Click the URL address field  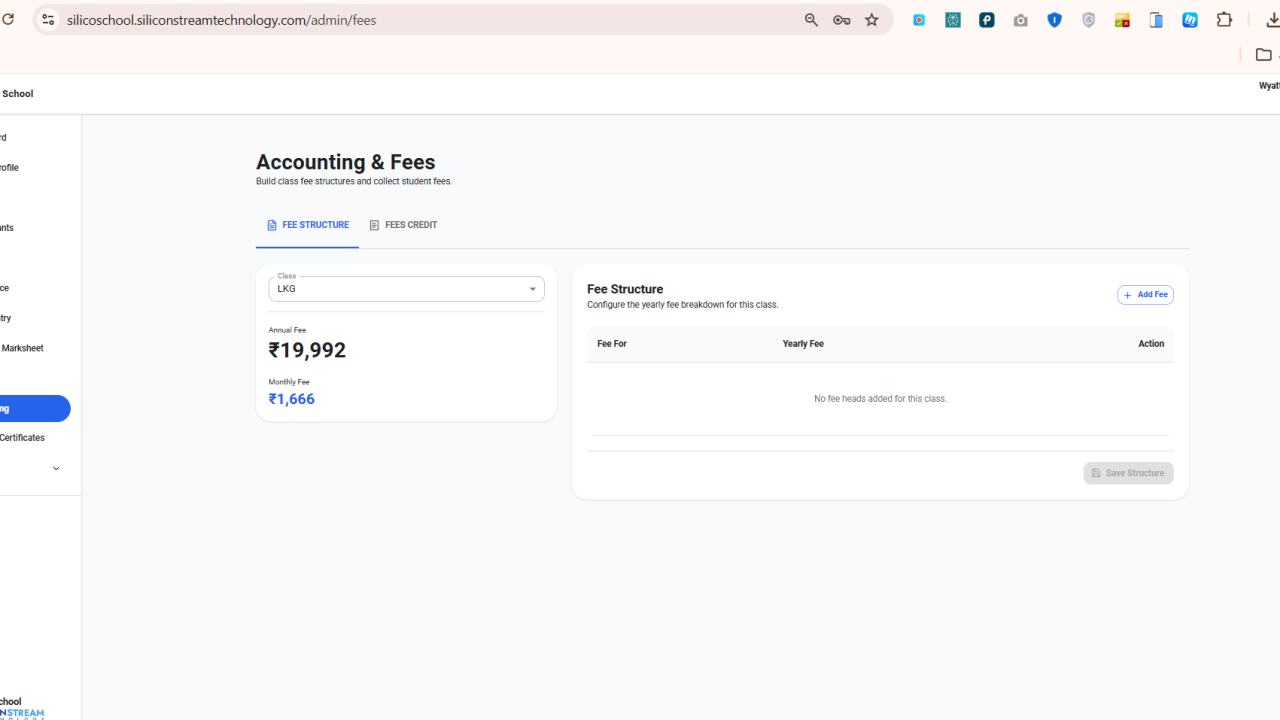pos(430,20)
